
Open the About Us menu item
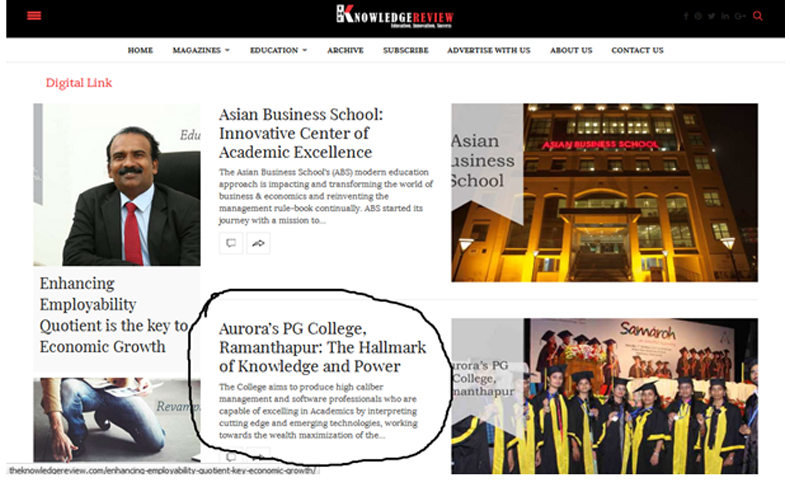[571, 50]
